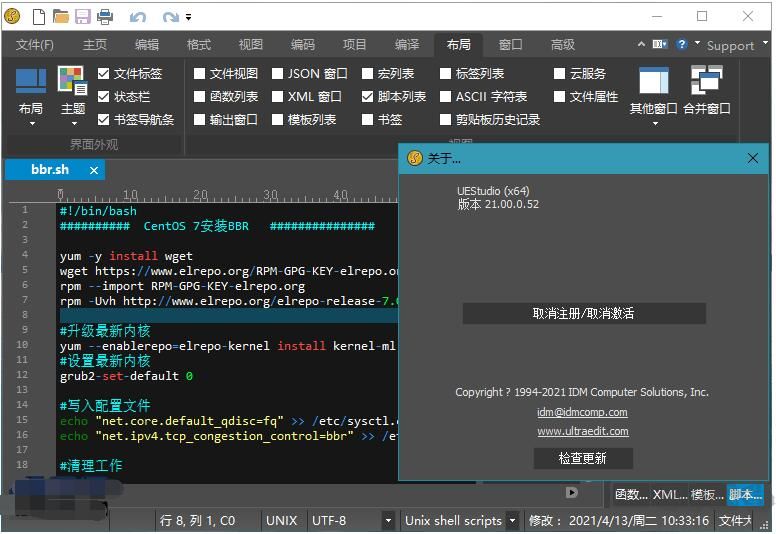Click the blue help question mark icon
The image size is (776, 534).
(682, 45)
